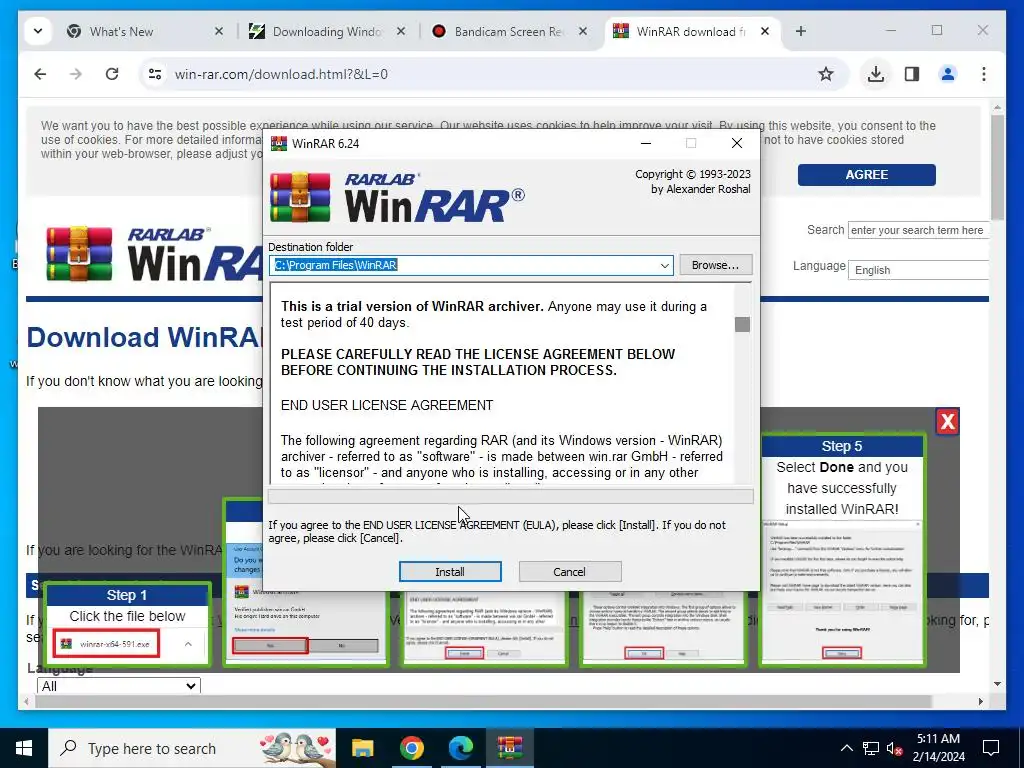Click the webpage horizontal scrollbar
The width and height of the screenshot is (1024, 768).
(x=483, y=701)
